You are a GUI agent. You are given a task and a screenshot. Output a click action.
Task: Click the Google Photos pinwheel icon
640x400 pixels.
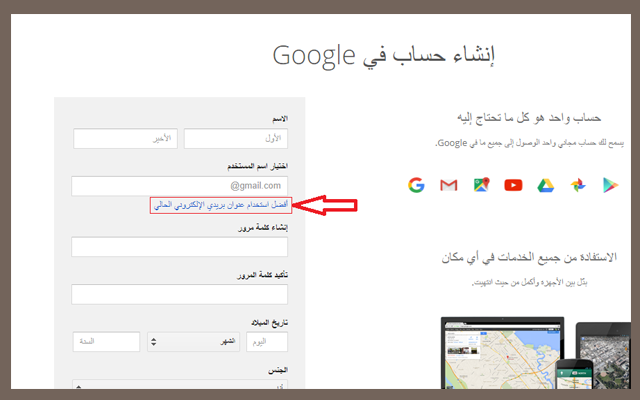578,185
